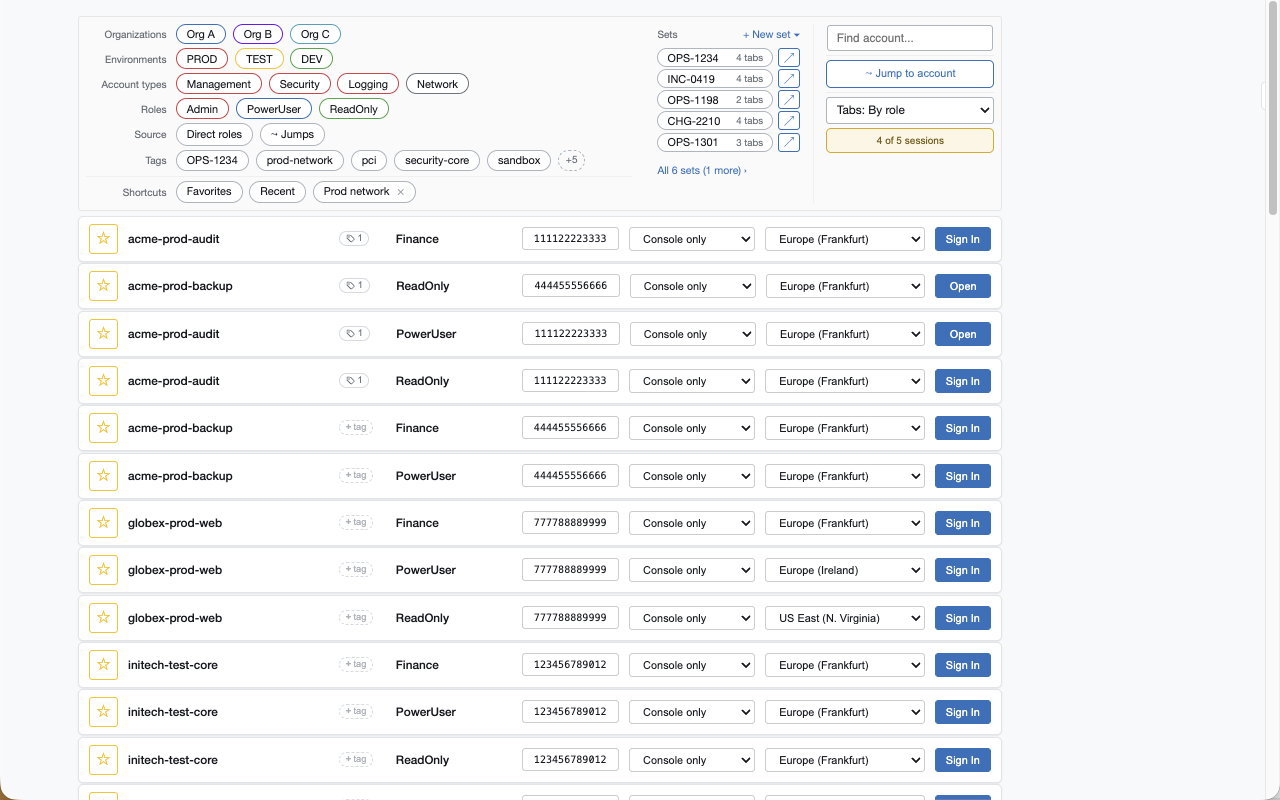Click the account ID field on initech-test-core Finance row

(x=571, y=665)
